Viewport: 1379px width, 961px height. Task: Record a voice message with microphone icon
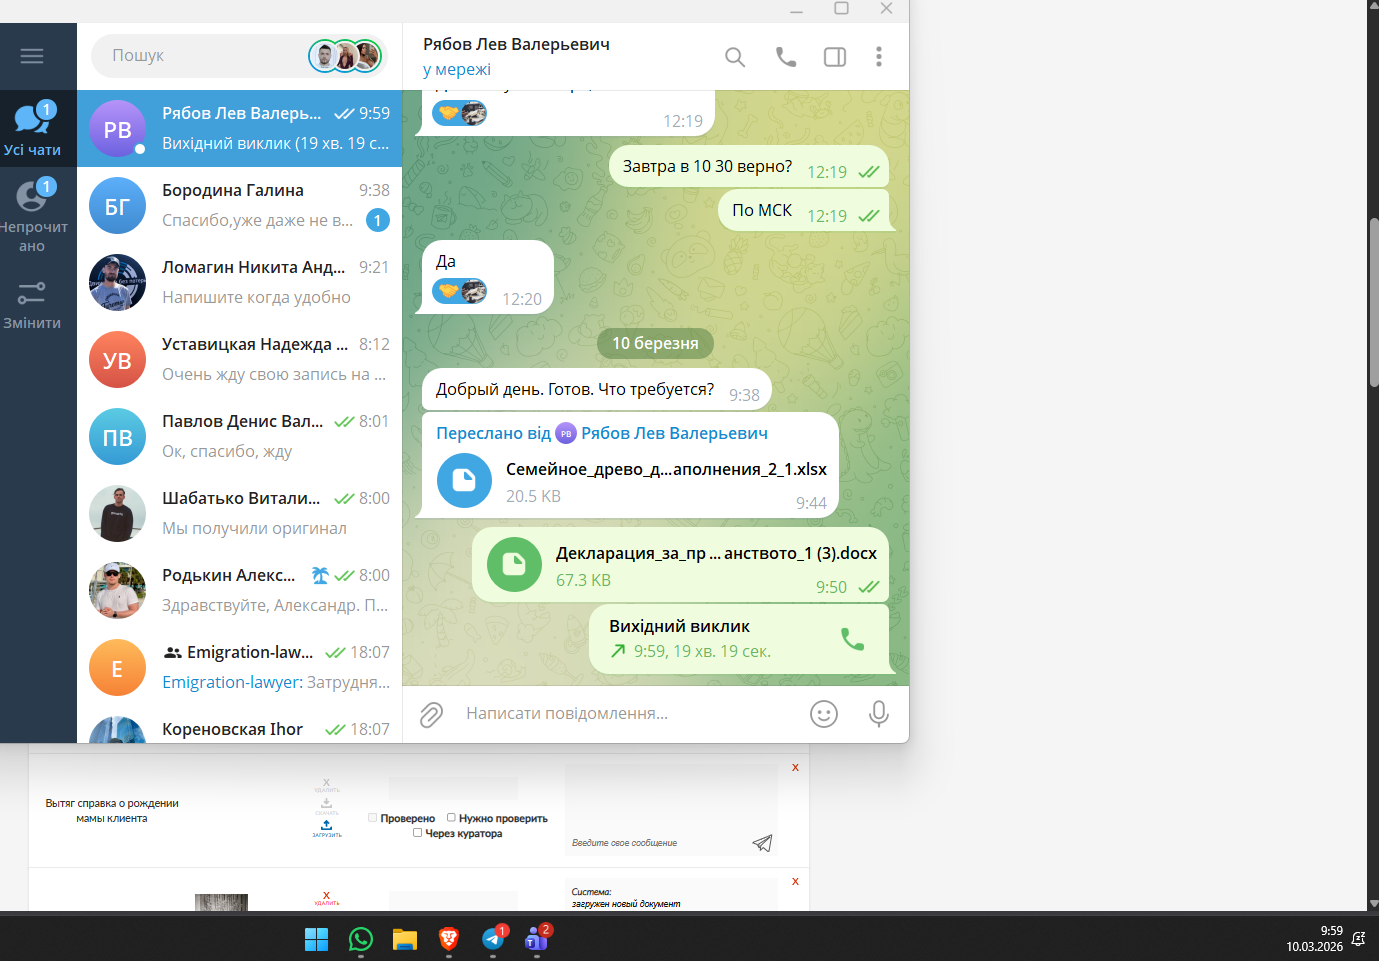[879, 714]
